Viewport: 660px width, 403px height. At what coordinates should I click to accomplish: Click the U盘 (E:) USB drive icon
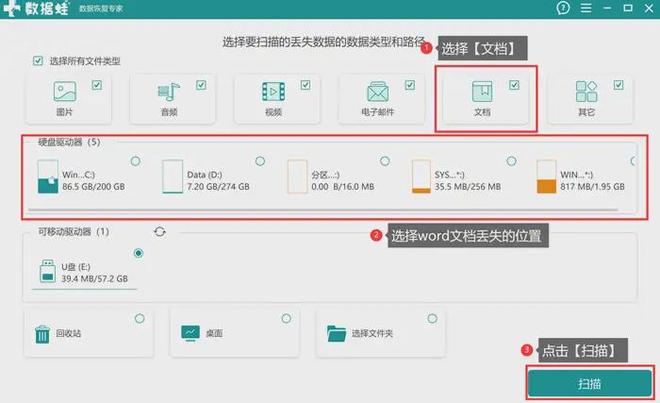pyautogui.click(x=48, y=271)
